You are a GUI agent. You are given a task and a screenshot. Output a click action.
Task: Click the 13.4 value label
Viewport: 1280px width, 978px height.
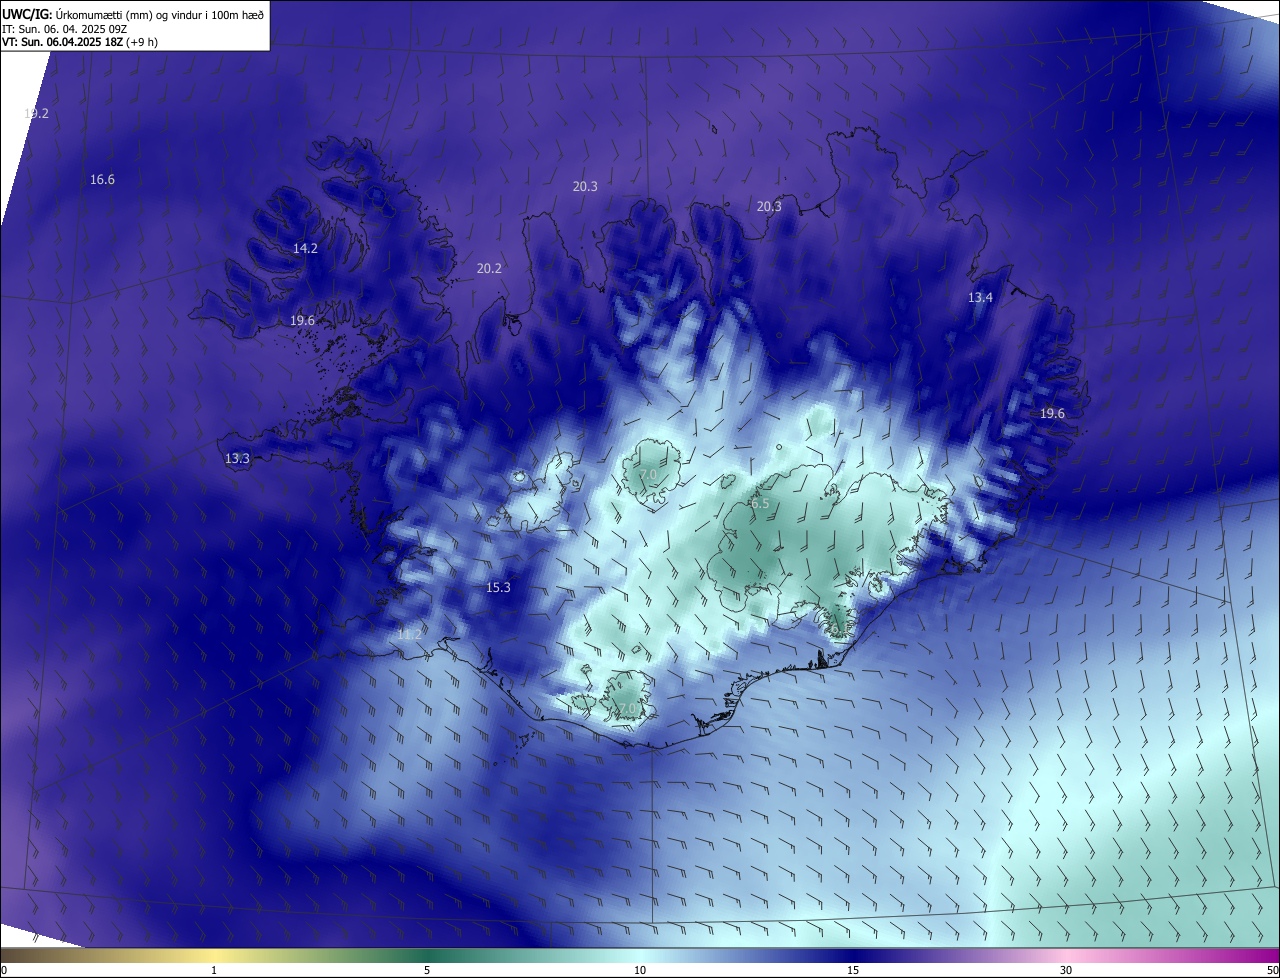[x=980, y=298]
